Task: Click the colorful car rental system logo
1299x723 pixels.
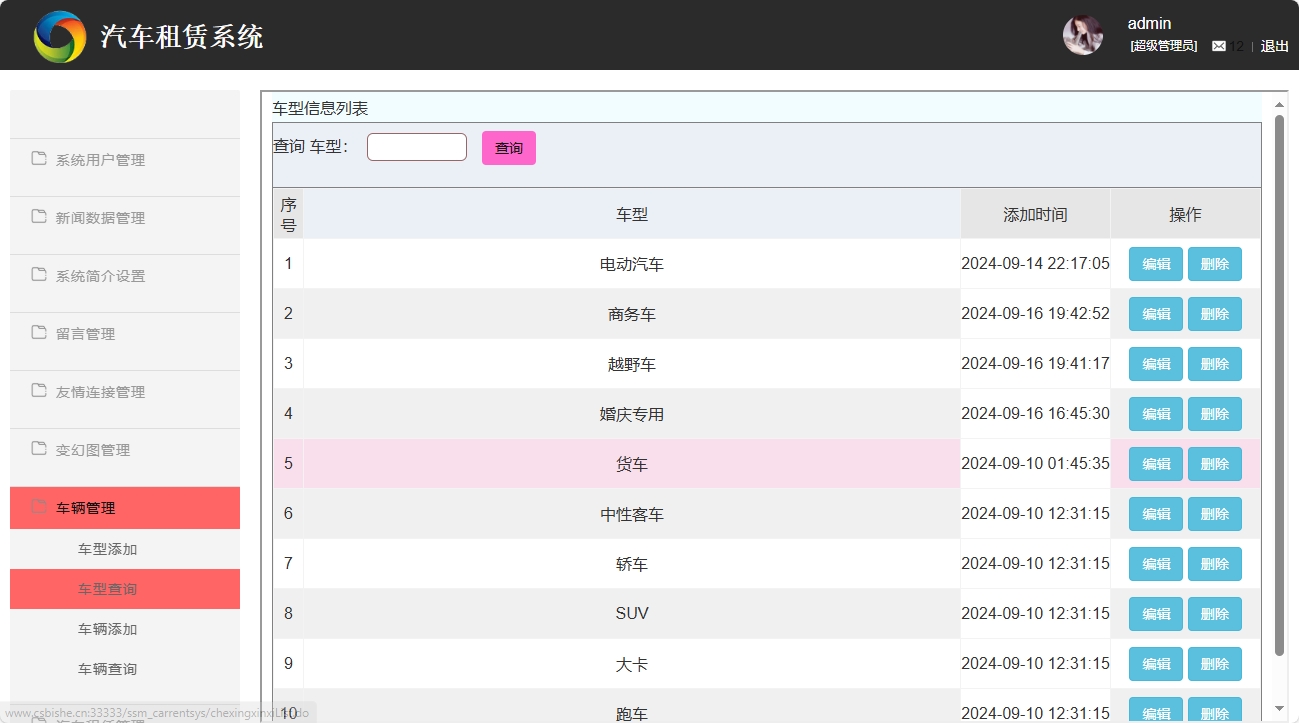Action: [59, 34]
